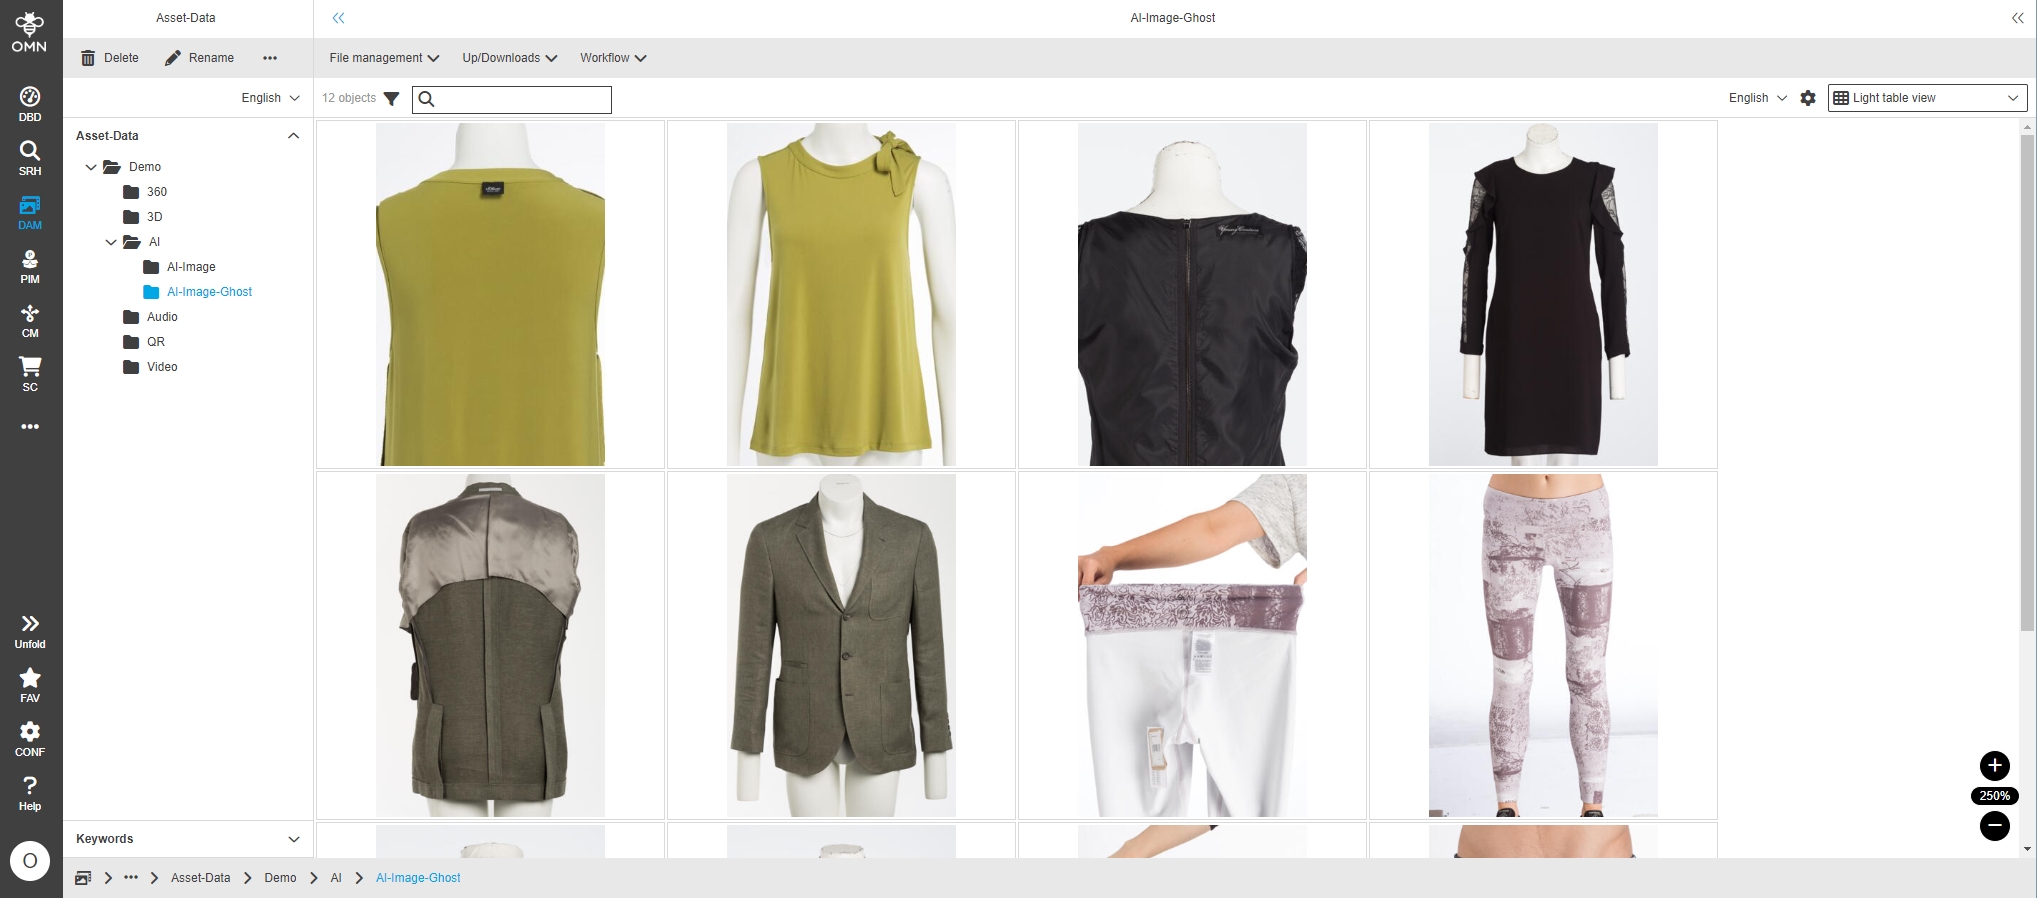
Task: Zoom out with the minus button
Action: pos(1994,826)
